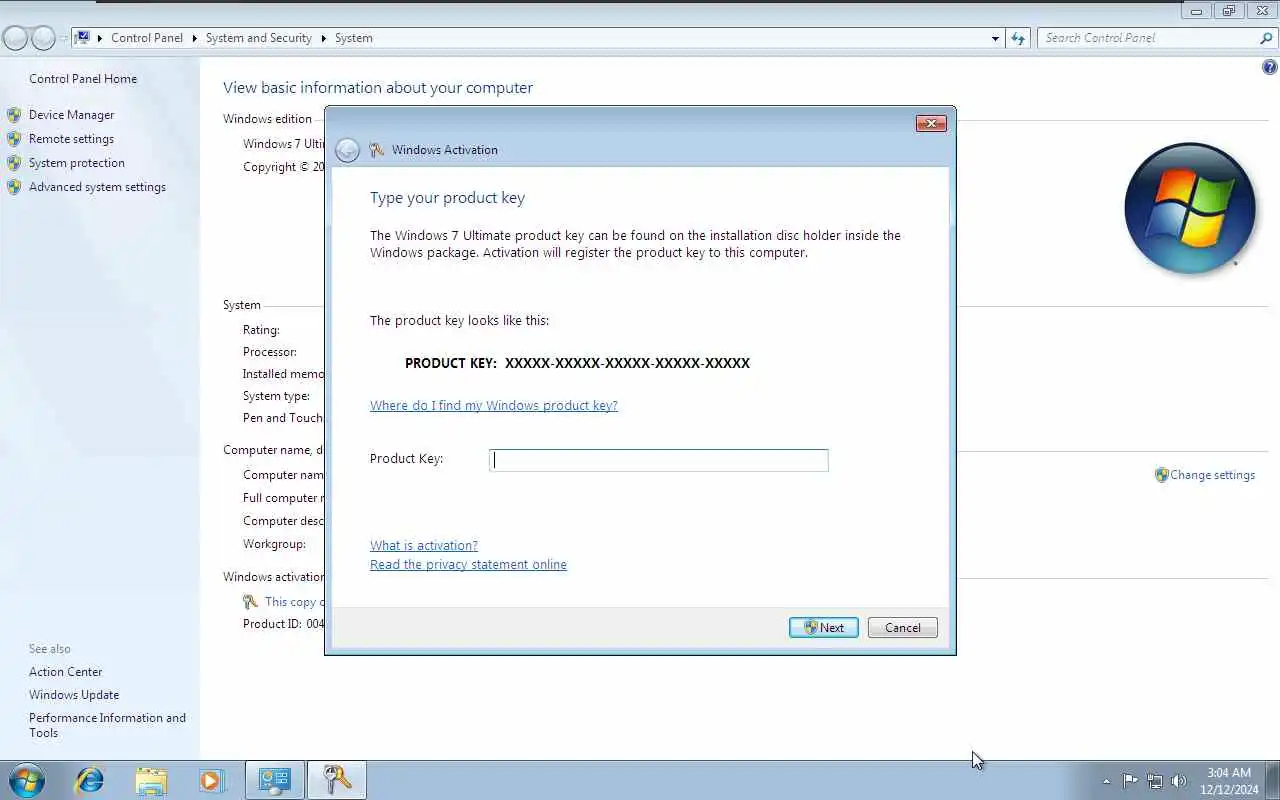Open the address bar history dropdown
This screenshot has height=800, width=1280.
coord(995,38)
